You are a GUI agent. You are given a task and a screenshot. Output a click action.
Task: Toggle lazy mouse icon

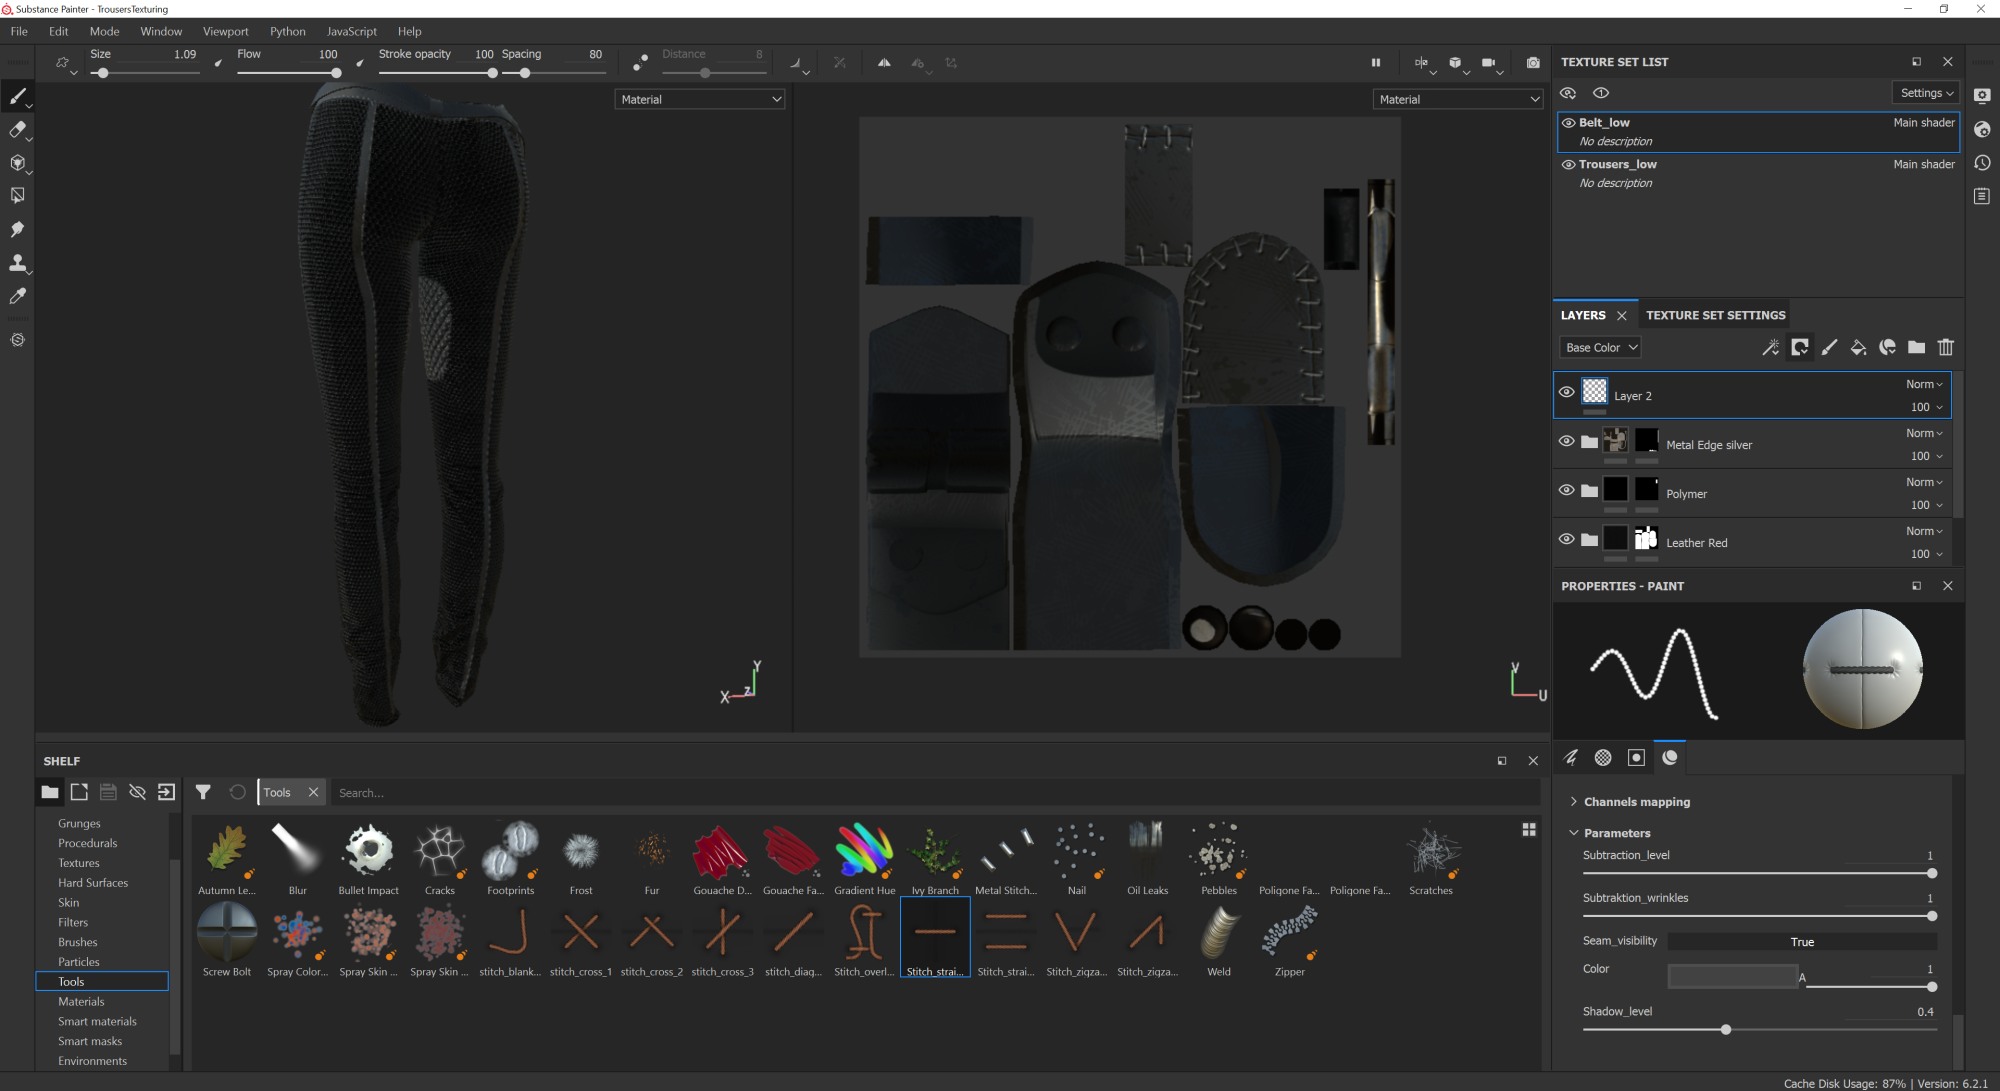point(640,62)
